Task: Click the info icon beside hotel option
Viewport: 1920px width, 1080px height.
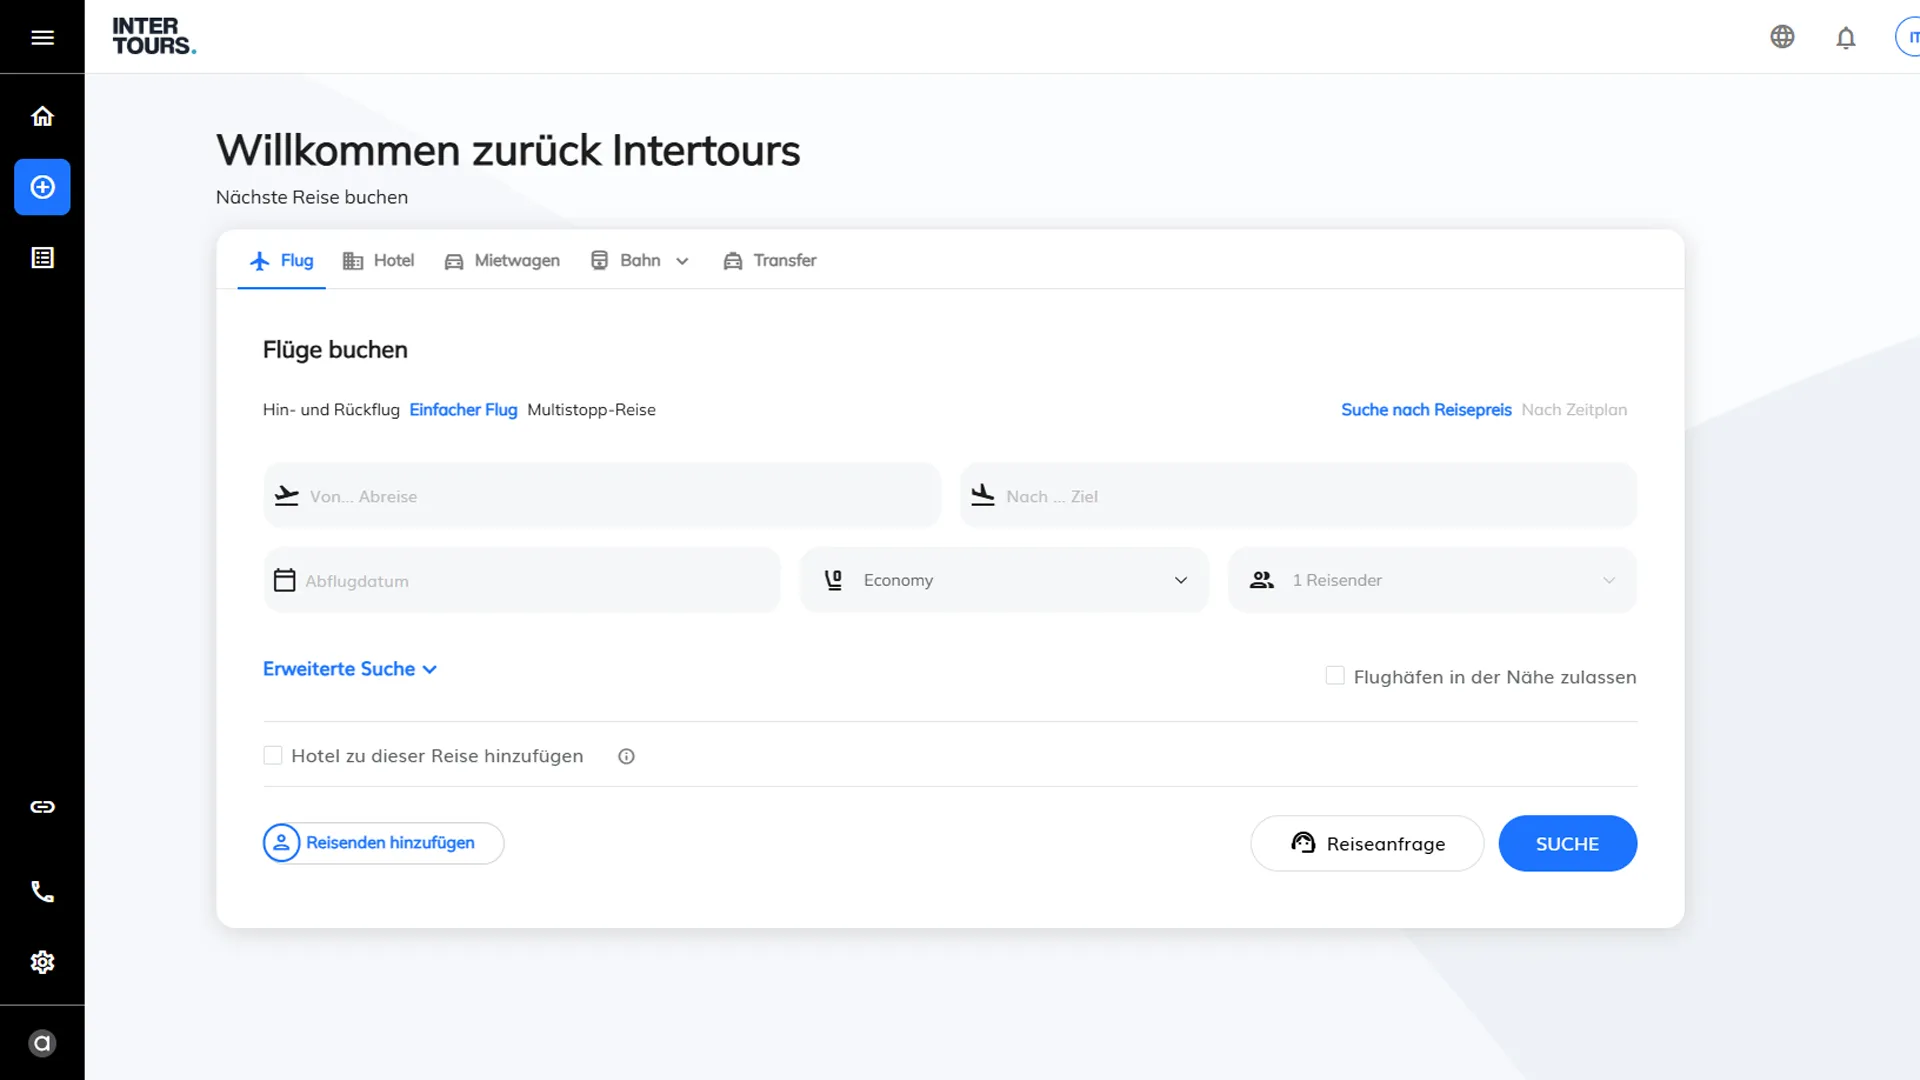Action: pyautogui.click(x=626, y=757)
